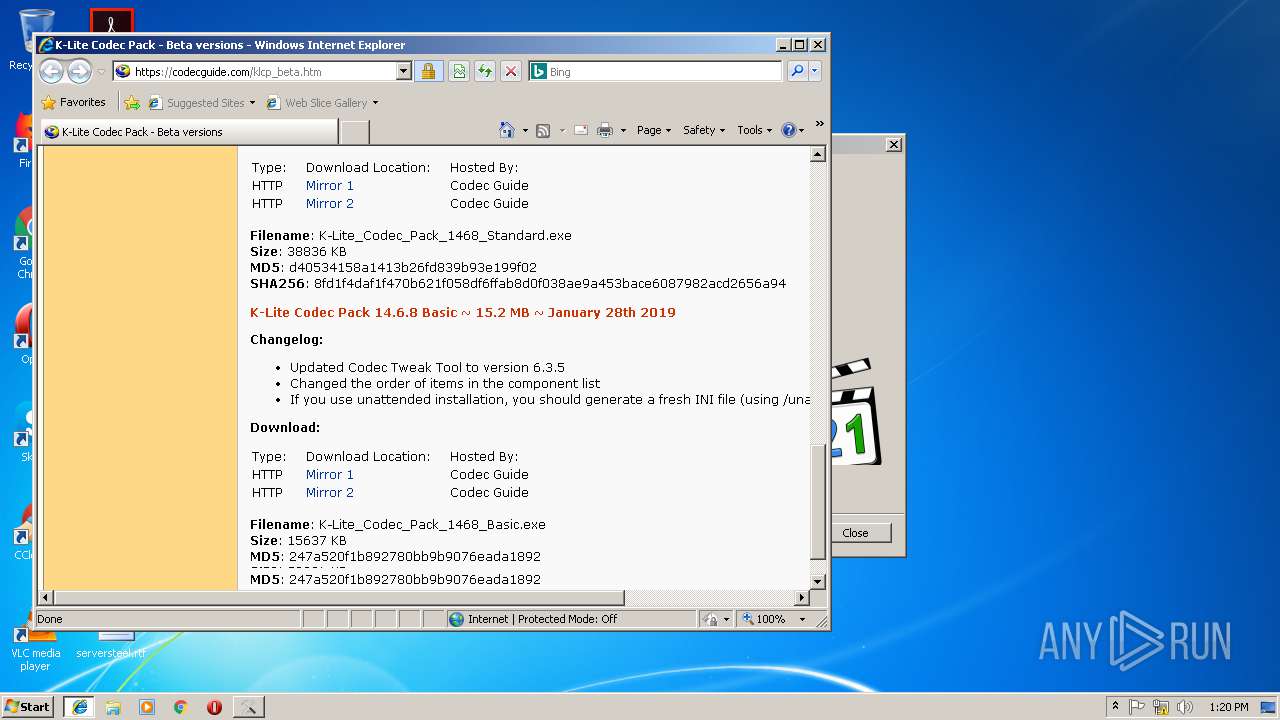Open the Tools menu
The height and width of the screenshot is (720, 1280).
754,130
